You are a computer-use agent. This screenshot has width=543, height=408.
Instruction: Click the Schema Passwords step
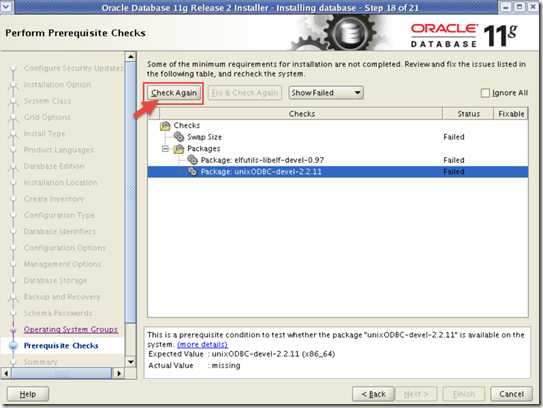pos(58,313)
